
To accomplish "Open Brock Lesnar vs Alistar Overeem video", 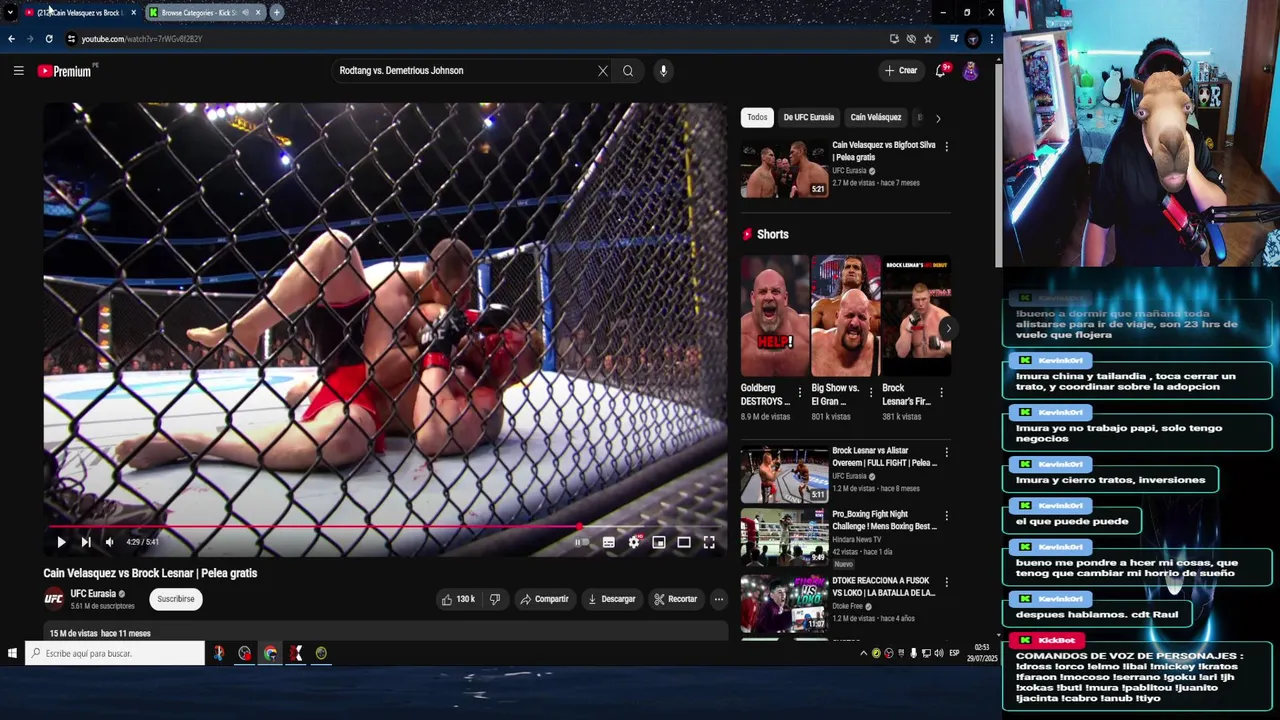I will click(784, 475).
